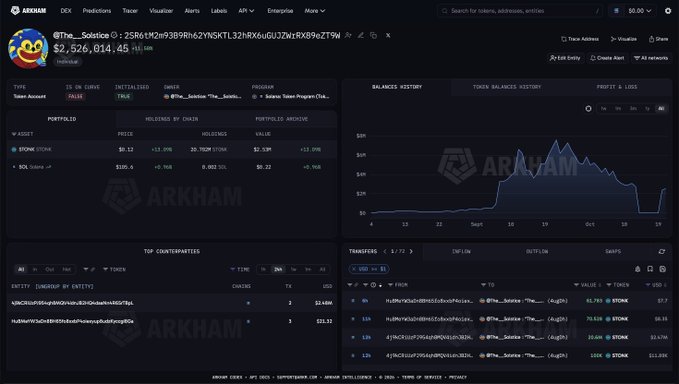Screen dimensions: 679x384
Task: Go to previous transfers page arrow
Action: pos(385,251)
